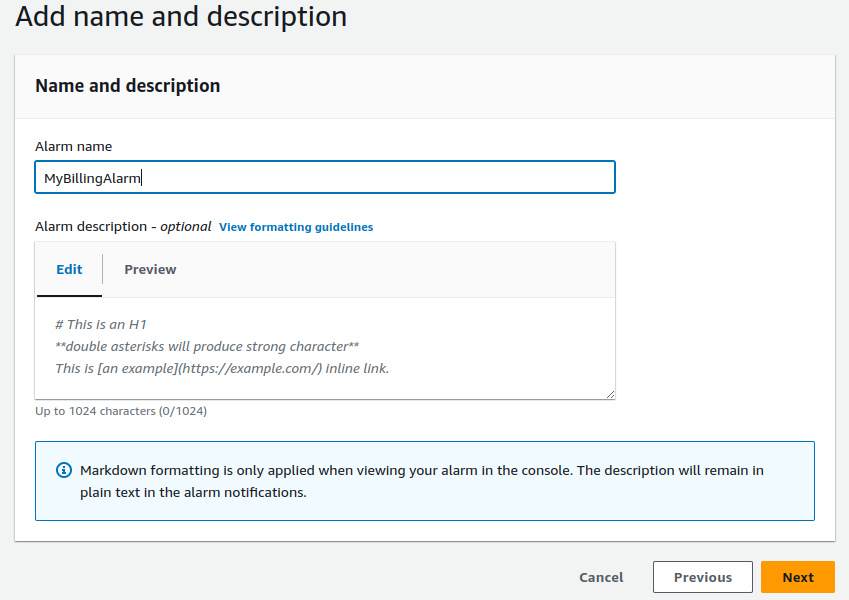
Task: Go back with the Previous button
Action: [x=703, y=577]
